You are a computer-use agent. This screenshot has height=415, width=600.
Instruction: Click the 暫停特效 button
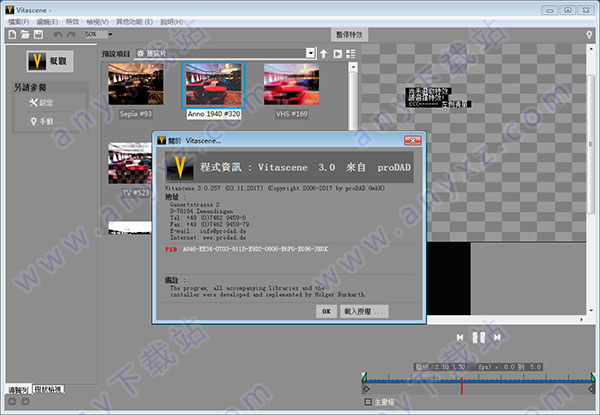[349, 35]
